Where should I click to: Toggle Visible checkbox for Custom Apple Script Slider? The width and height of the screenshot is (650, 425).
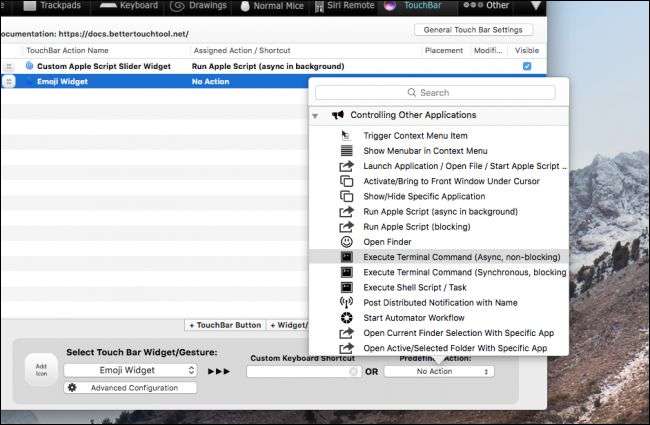[x=527, y=66]
